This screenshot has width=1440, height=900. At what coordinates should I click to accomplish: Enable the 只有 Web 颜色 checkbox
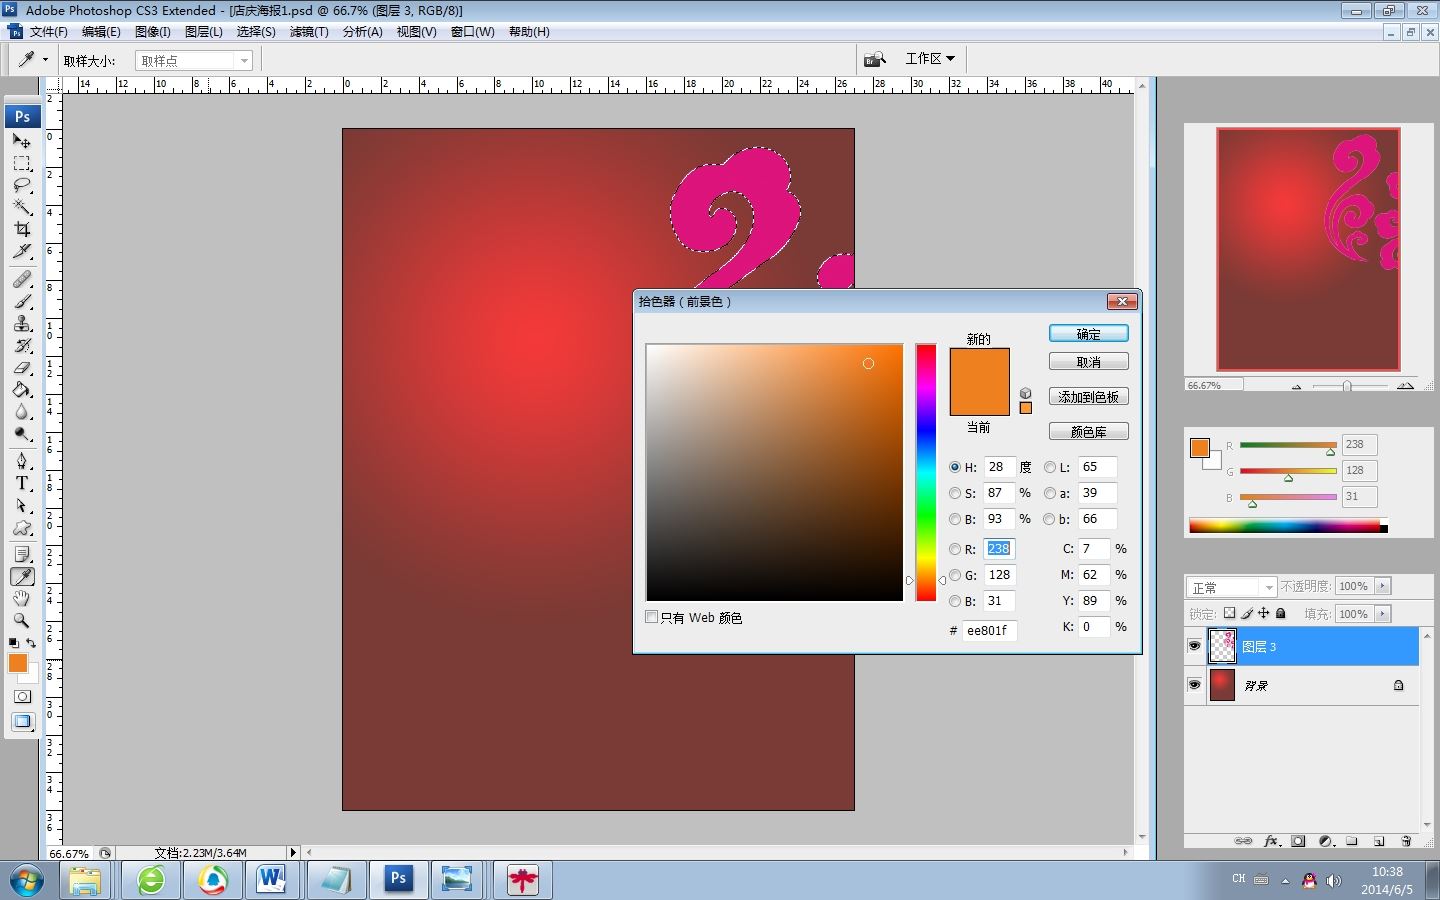point(652,617)
